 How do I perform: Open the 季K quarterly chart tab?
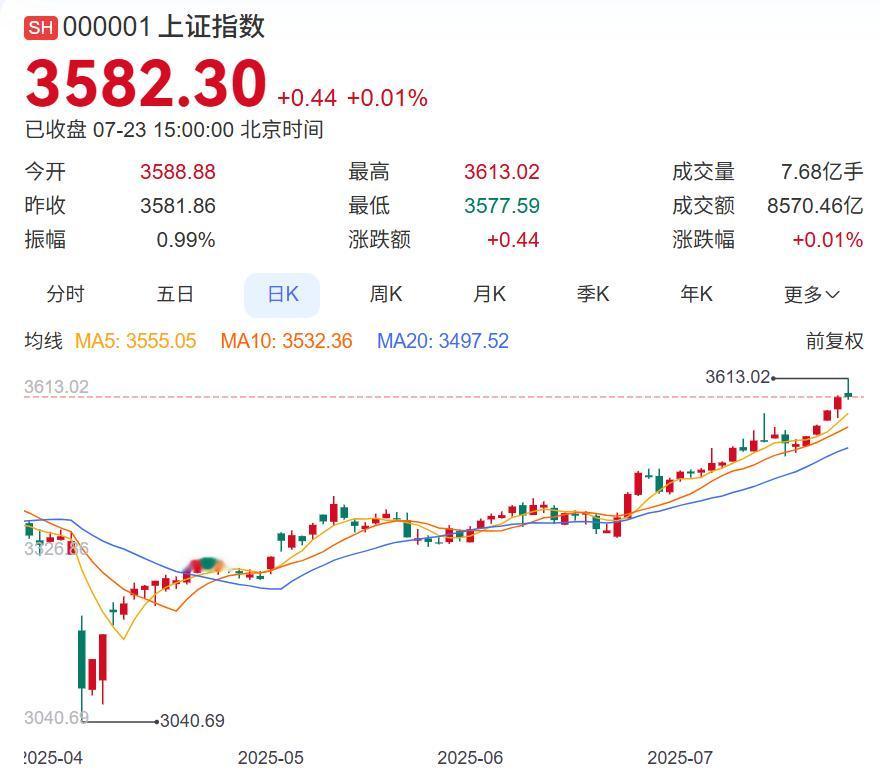[593, 294]
